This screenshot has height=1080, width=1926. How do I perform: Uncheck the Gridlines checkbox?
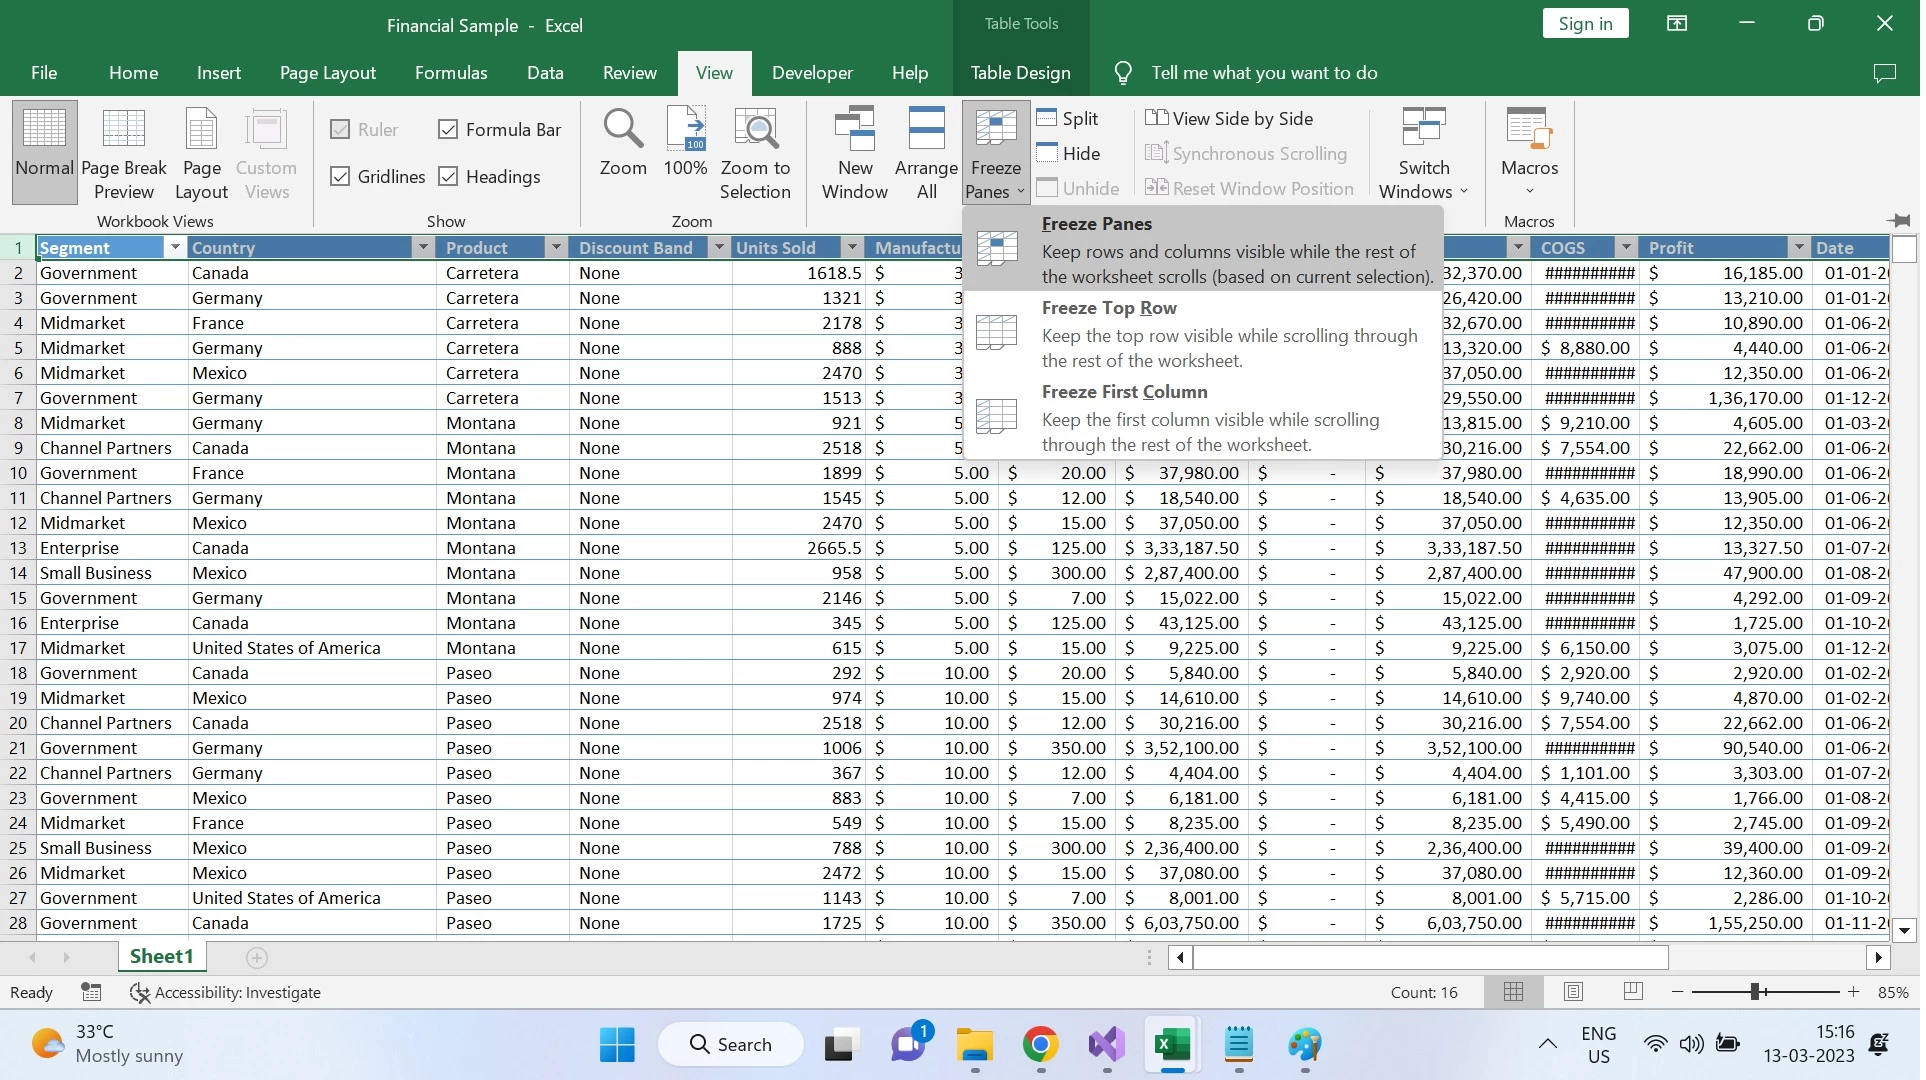pos(341,177)
